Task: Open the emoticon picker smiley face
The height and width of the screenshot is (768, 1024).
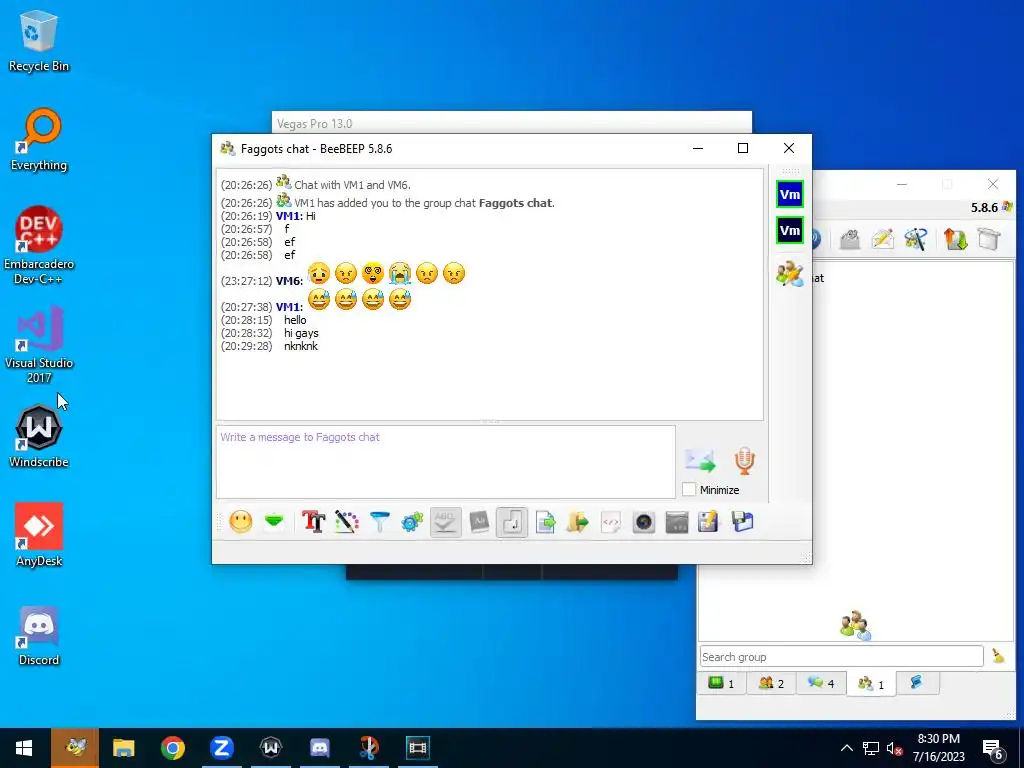Action: click(x=240, y=522)
